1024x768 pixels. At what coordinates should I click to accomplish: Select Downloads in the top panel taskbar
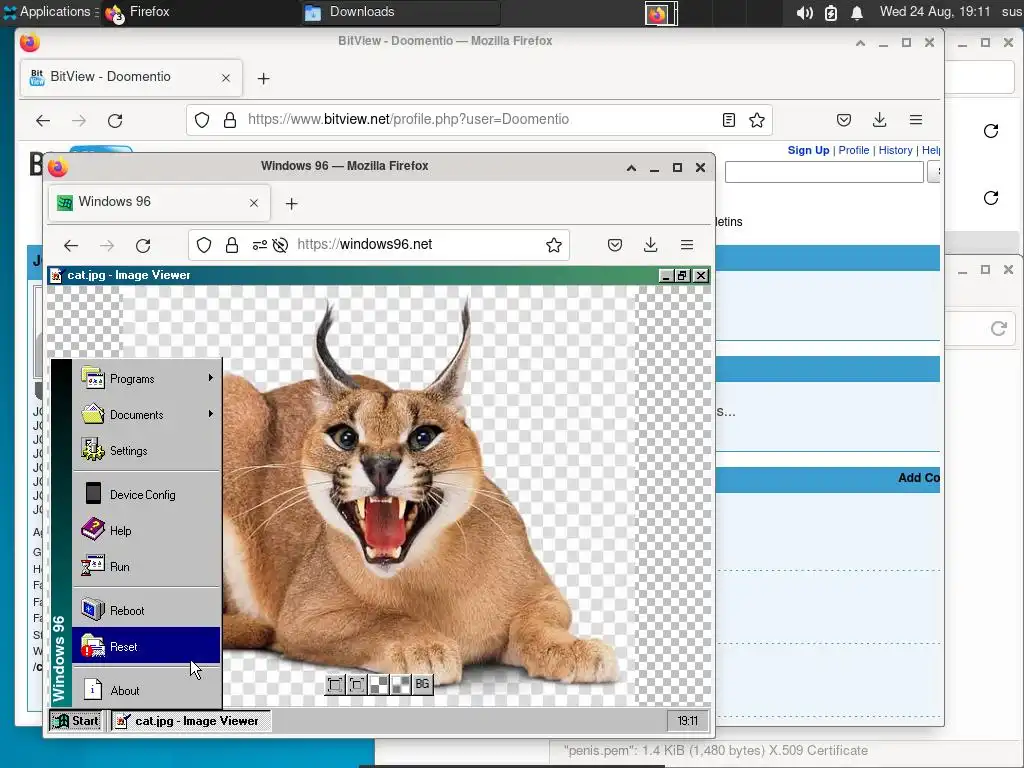398,12
